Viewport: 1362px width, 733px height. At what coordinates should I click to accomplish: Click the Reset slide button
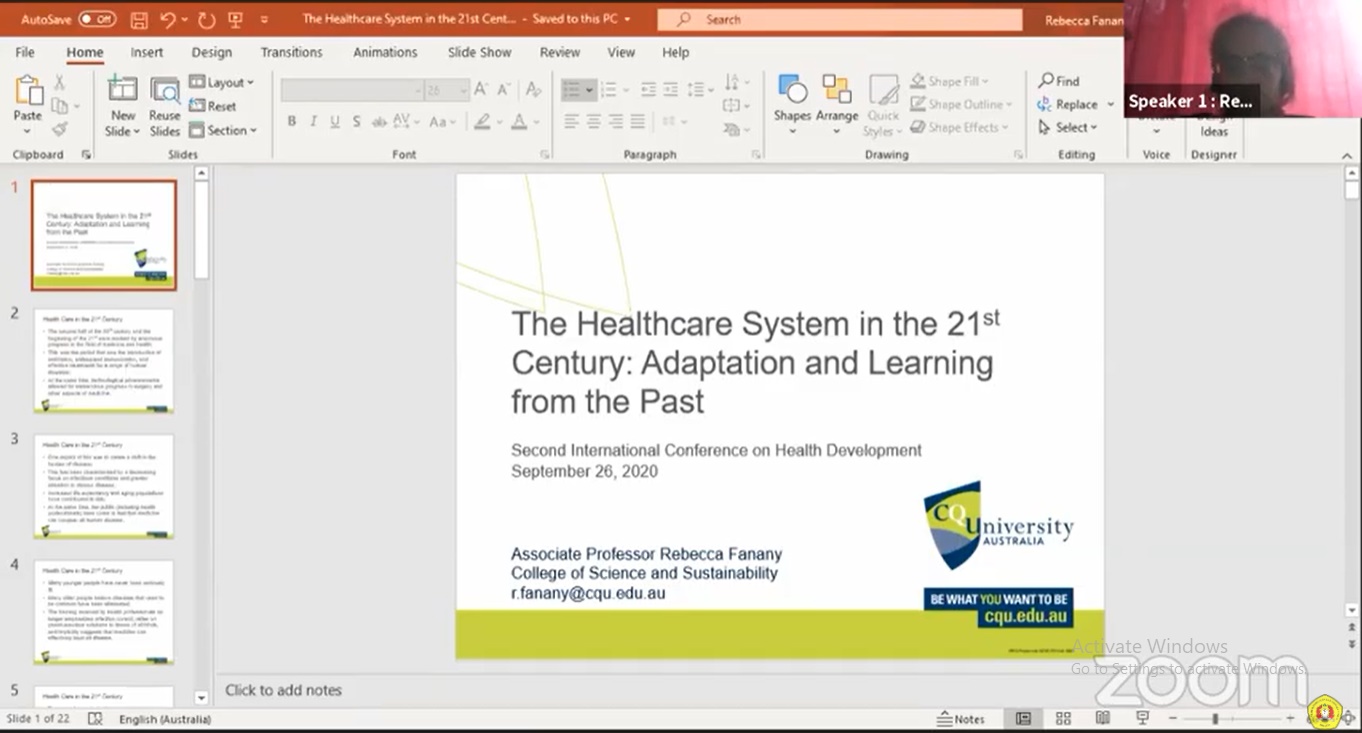tap(213, 106)
